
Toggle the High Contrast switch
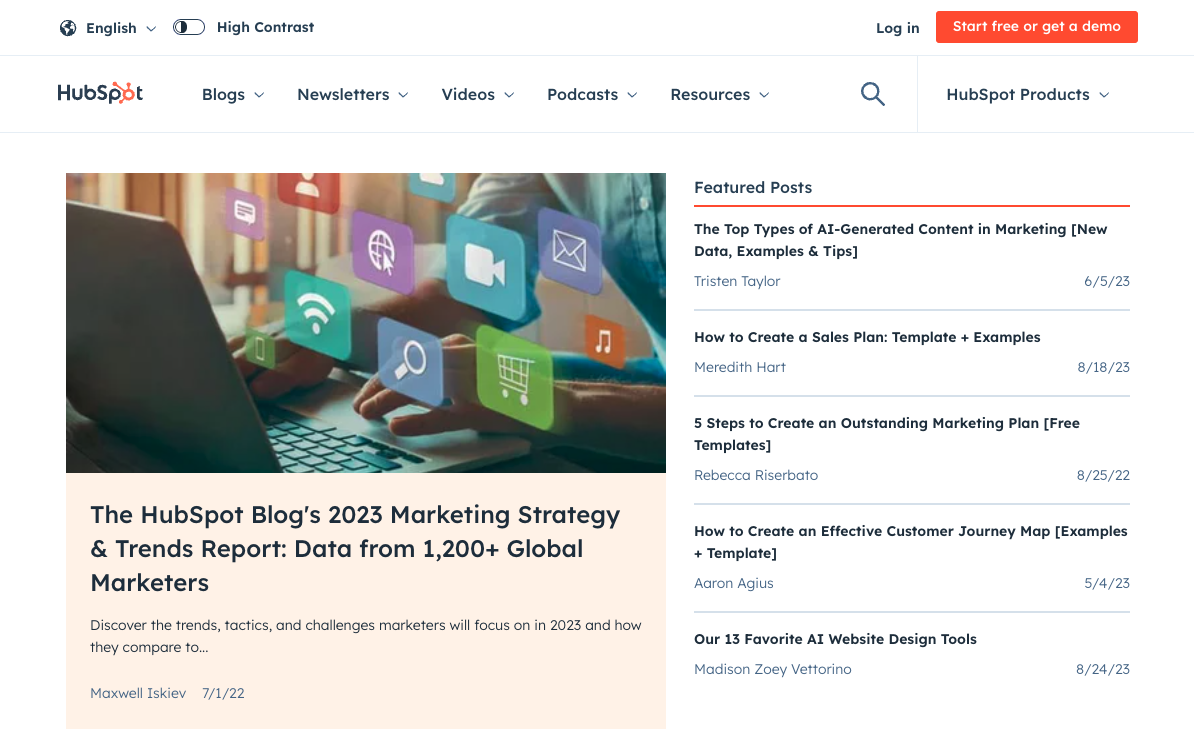pyautogui.click(x=189, y=27)
